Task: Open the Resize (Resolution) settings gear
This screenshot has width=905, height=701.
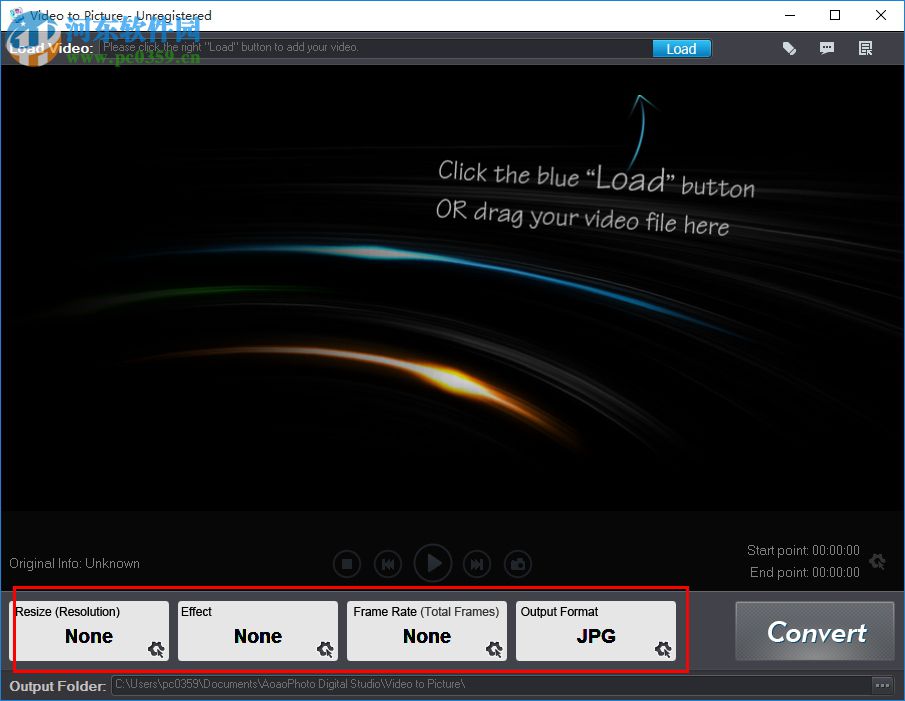Action: [156, 649]
